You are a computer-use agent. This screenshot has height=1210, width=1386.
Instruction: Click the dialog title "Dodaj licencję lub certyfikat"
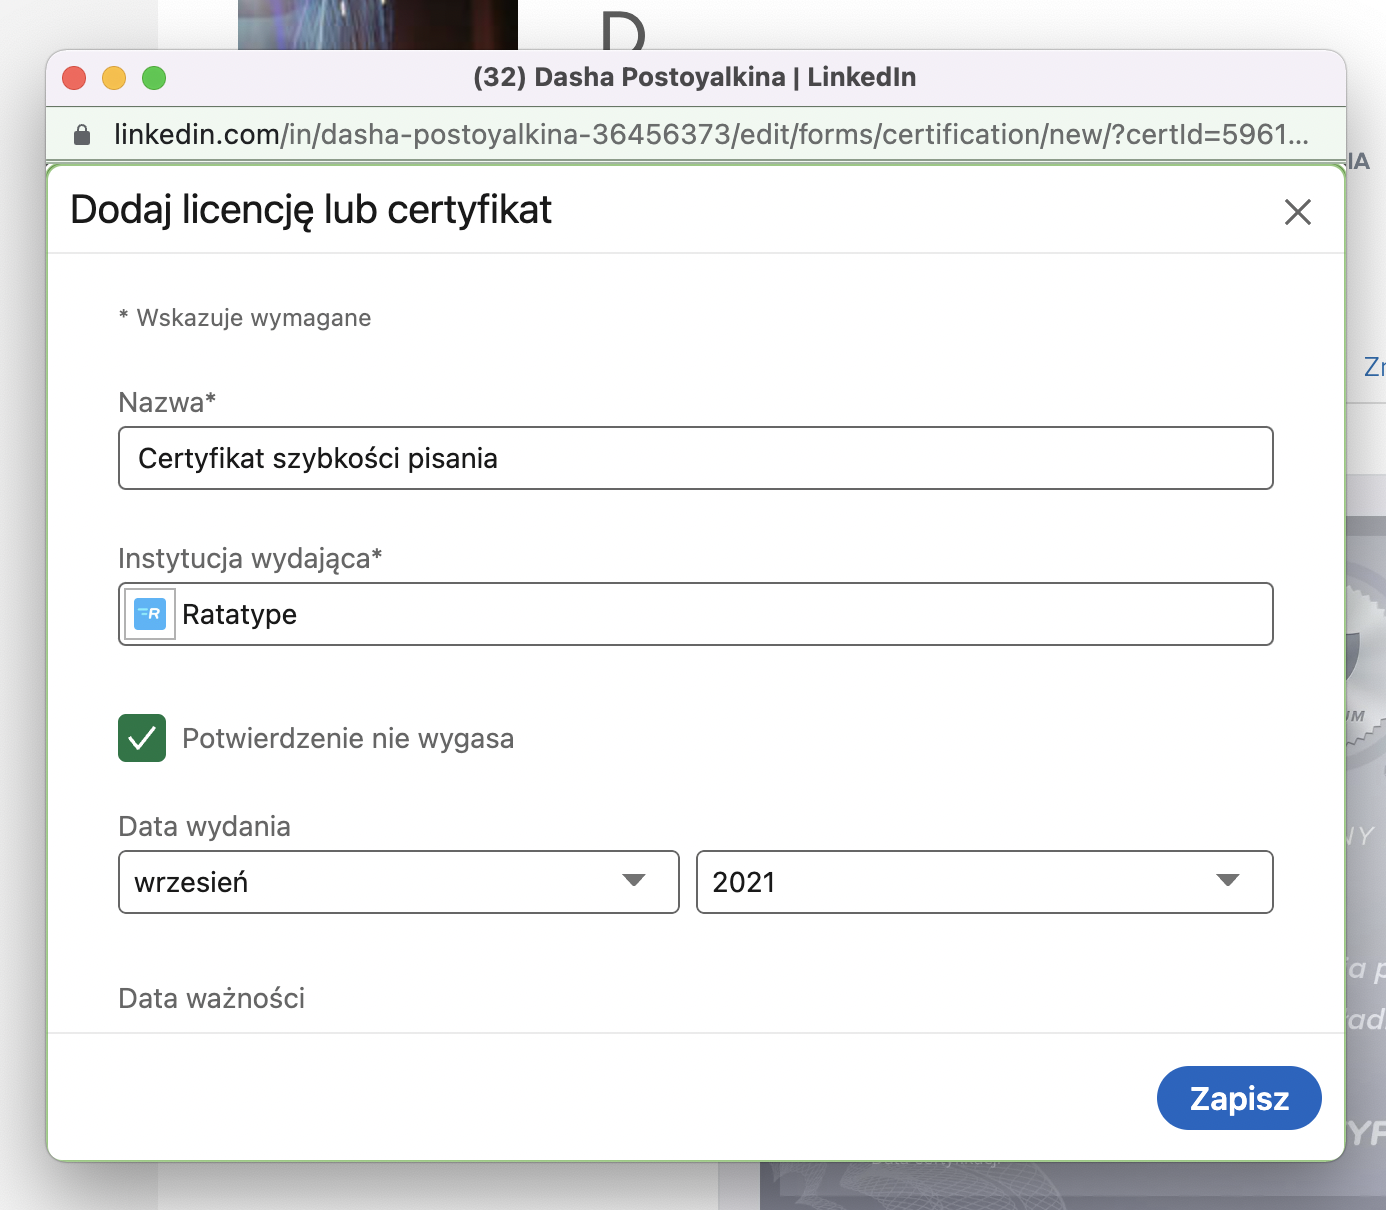tap(311, 210)
